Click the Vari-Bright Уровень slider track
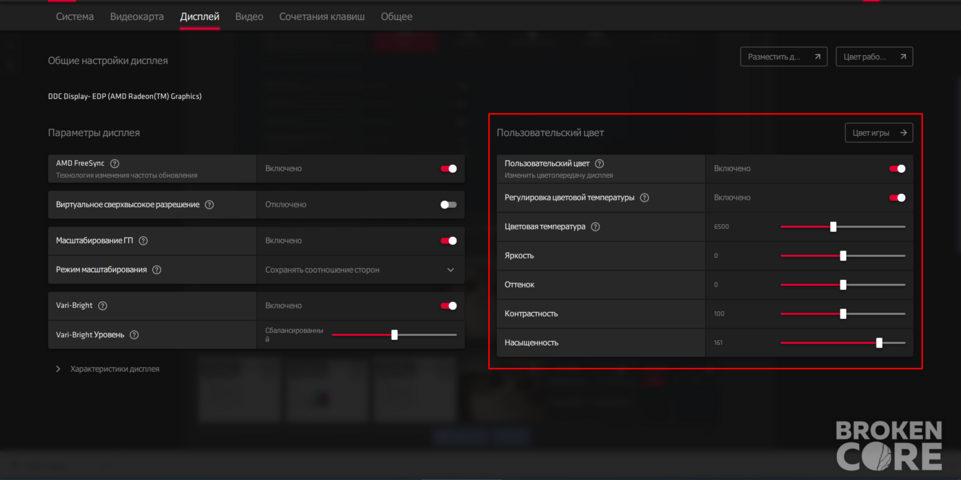This screenshot has width=961, height=480. pyautogui.click(x=394, y=335)
